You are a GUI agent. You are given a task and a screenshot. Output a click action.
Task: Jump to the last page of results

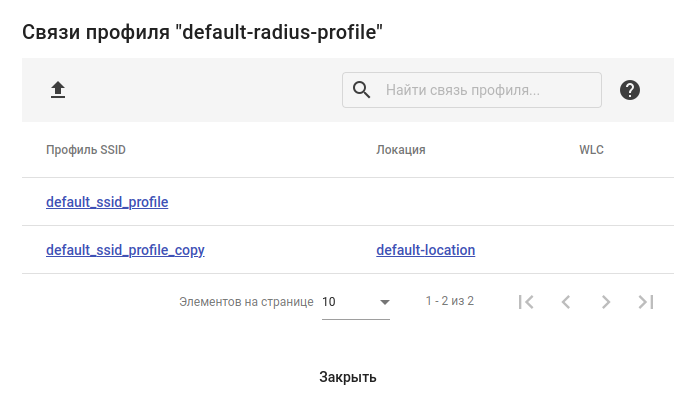pos(646,301)
